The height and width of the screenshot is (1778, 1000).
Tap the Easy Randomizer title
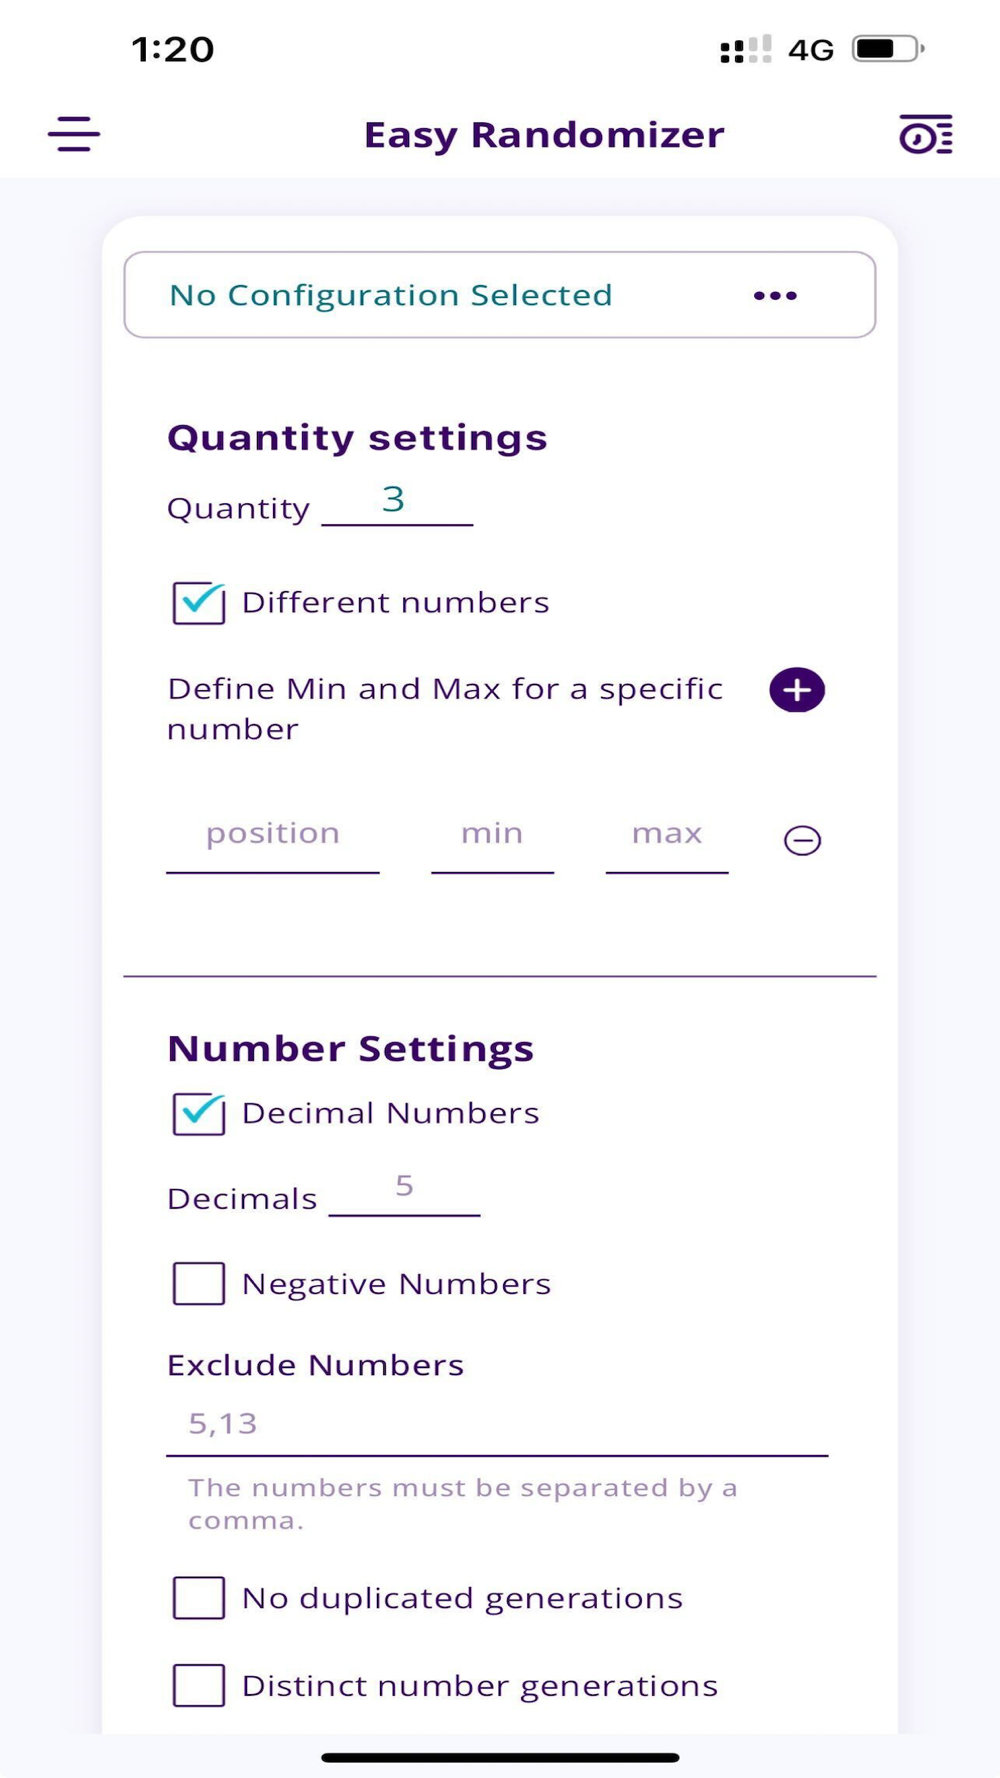[x=544, y=135]
